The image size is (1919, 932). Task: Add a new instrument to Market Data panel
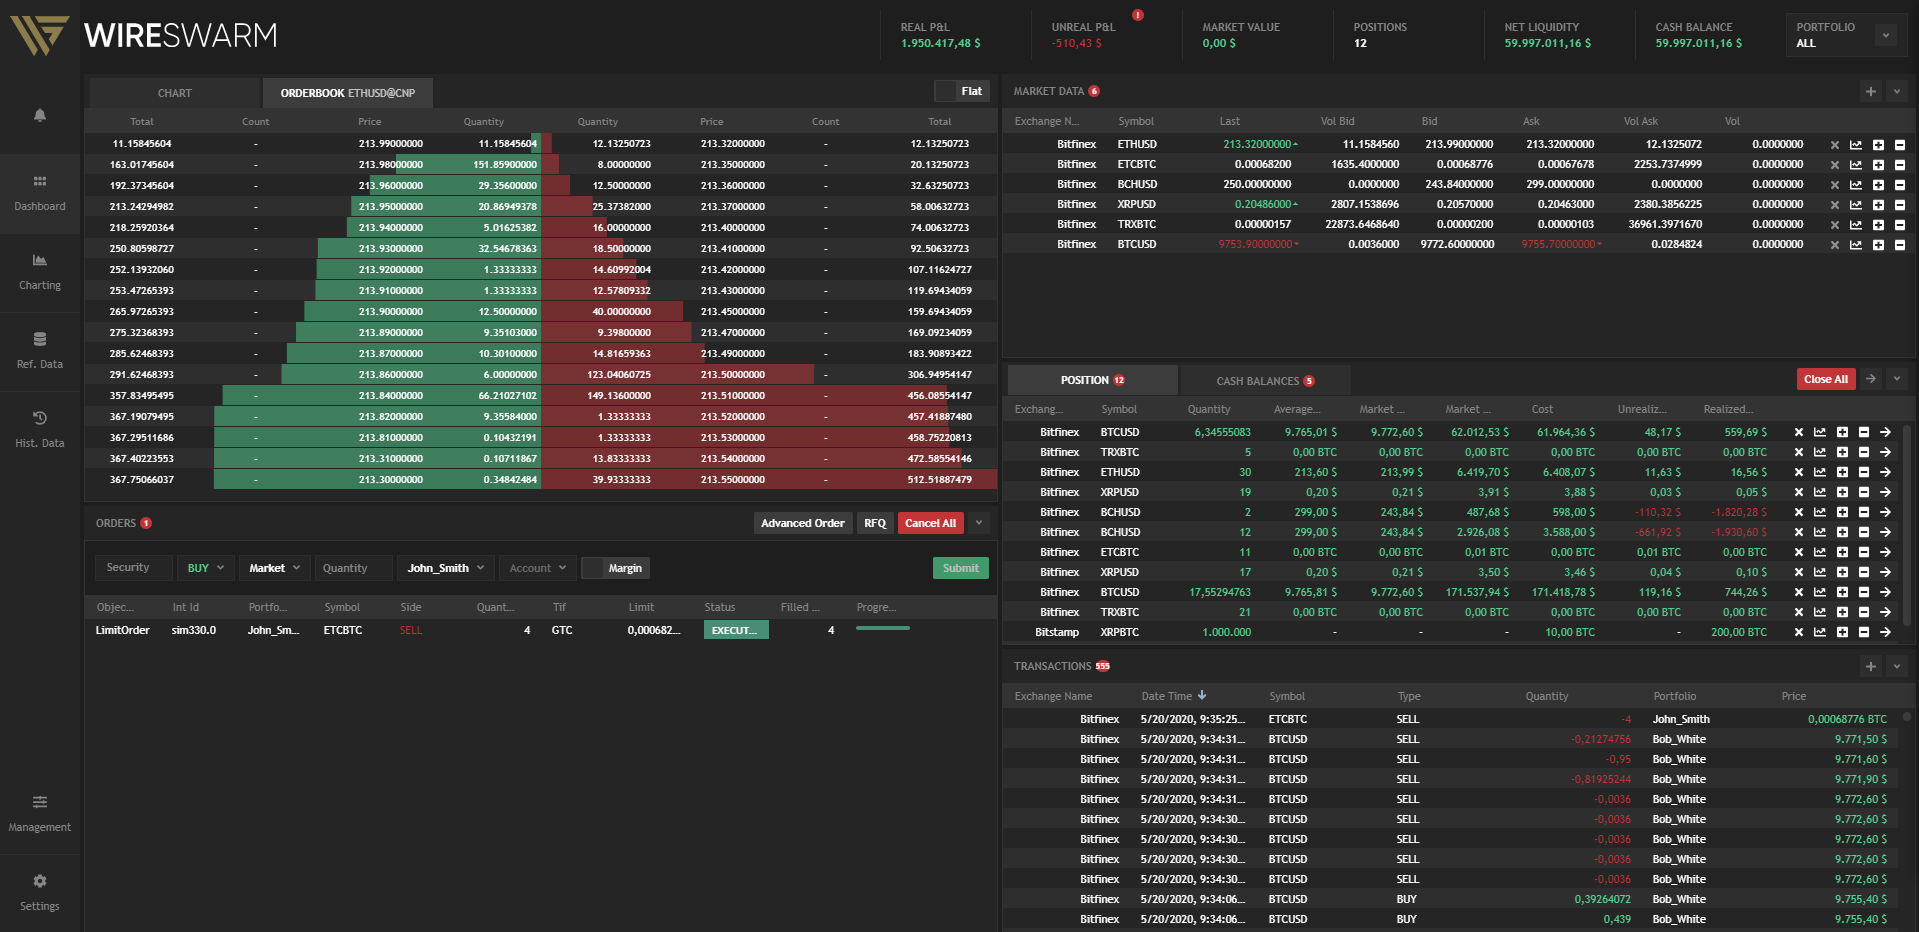1871,91
